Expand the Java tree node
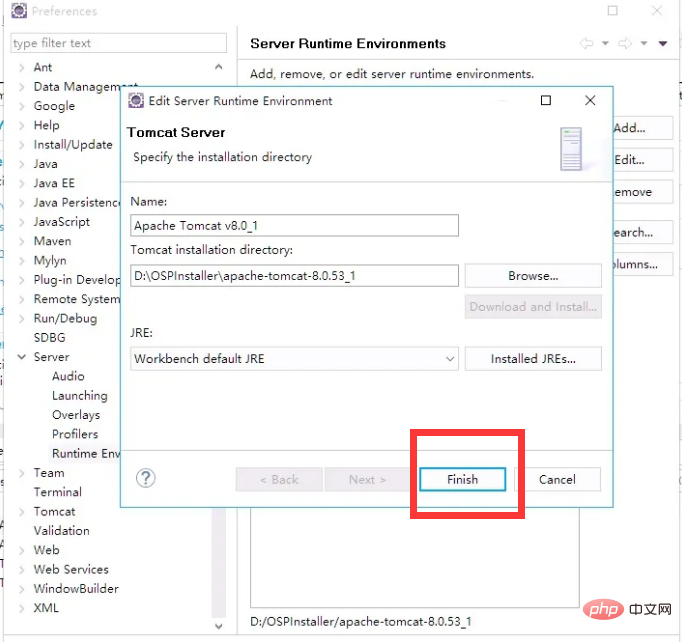 tap(22, 164)
